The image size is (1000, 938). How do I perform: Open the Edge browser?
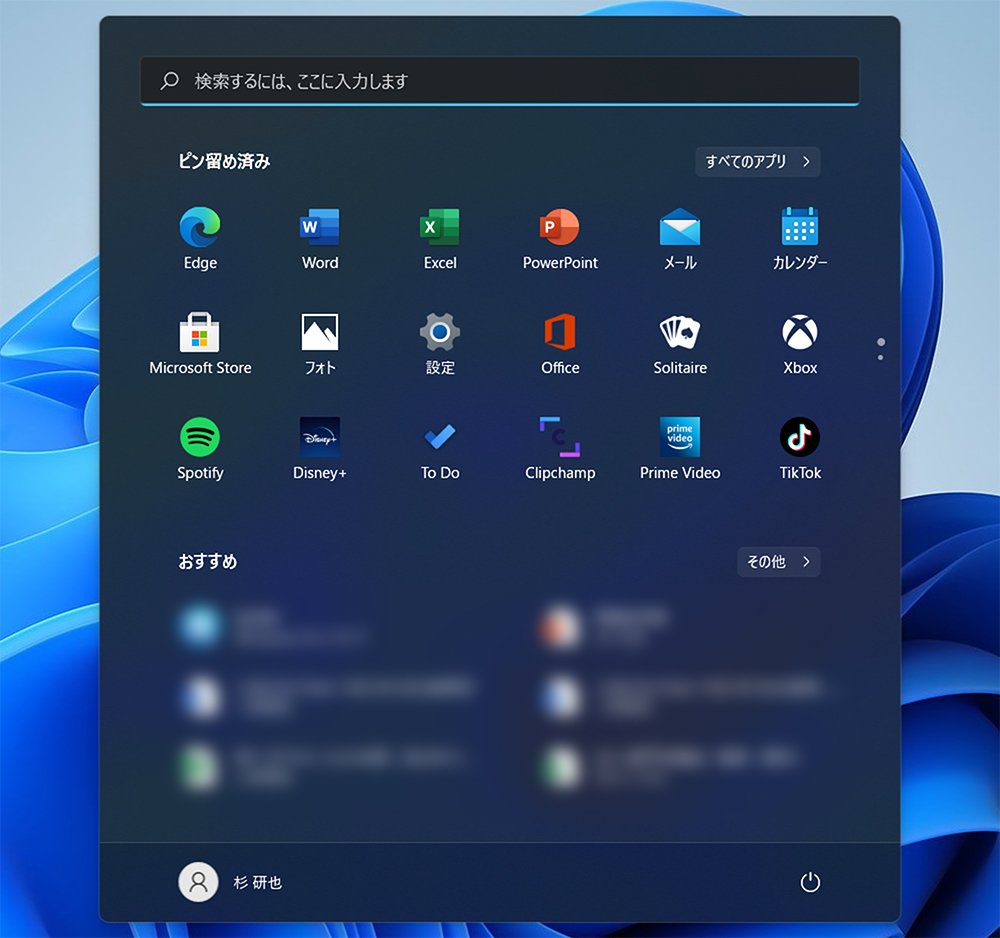pos(200,239)
